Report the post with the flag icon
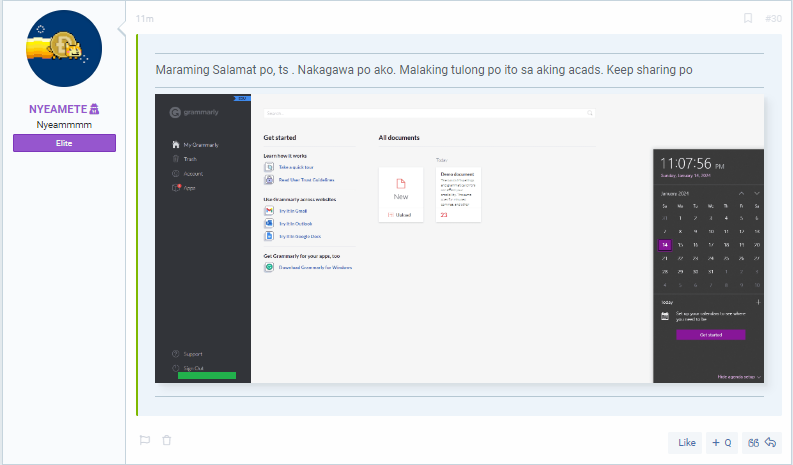Screen dimensions: 793x465 pyautogui.click(x=145, y=440)
